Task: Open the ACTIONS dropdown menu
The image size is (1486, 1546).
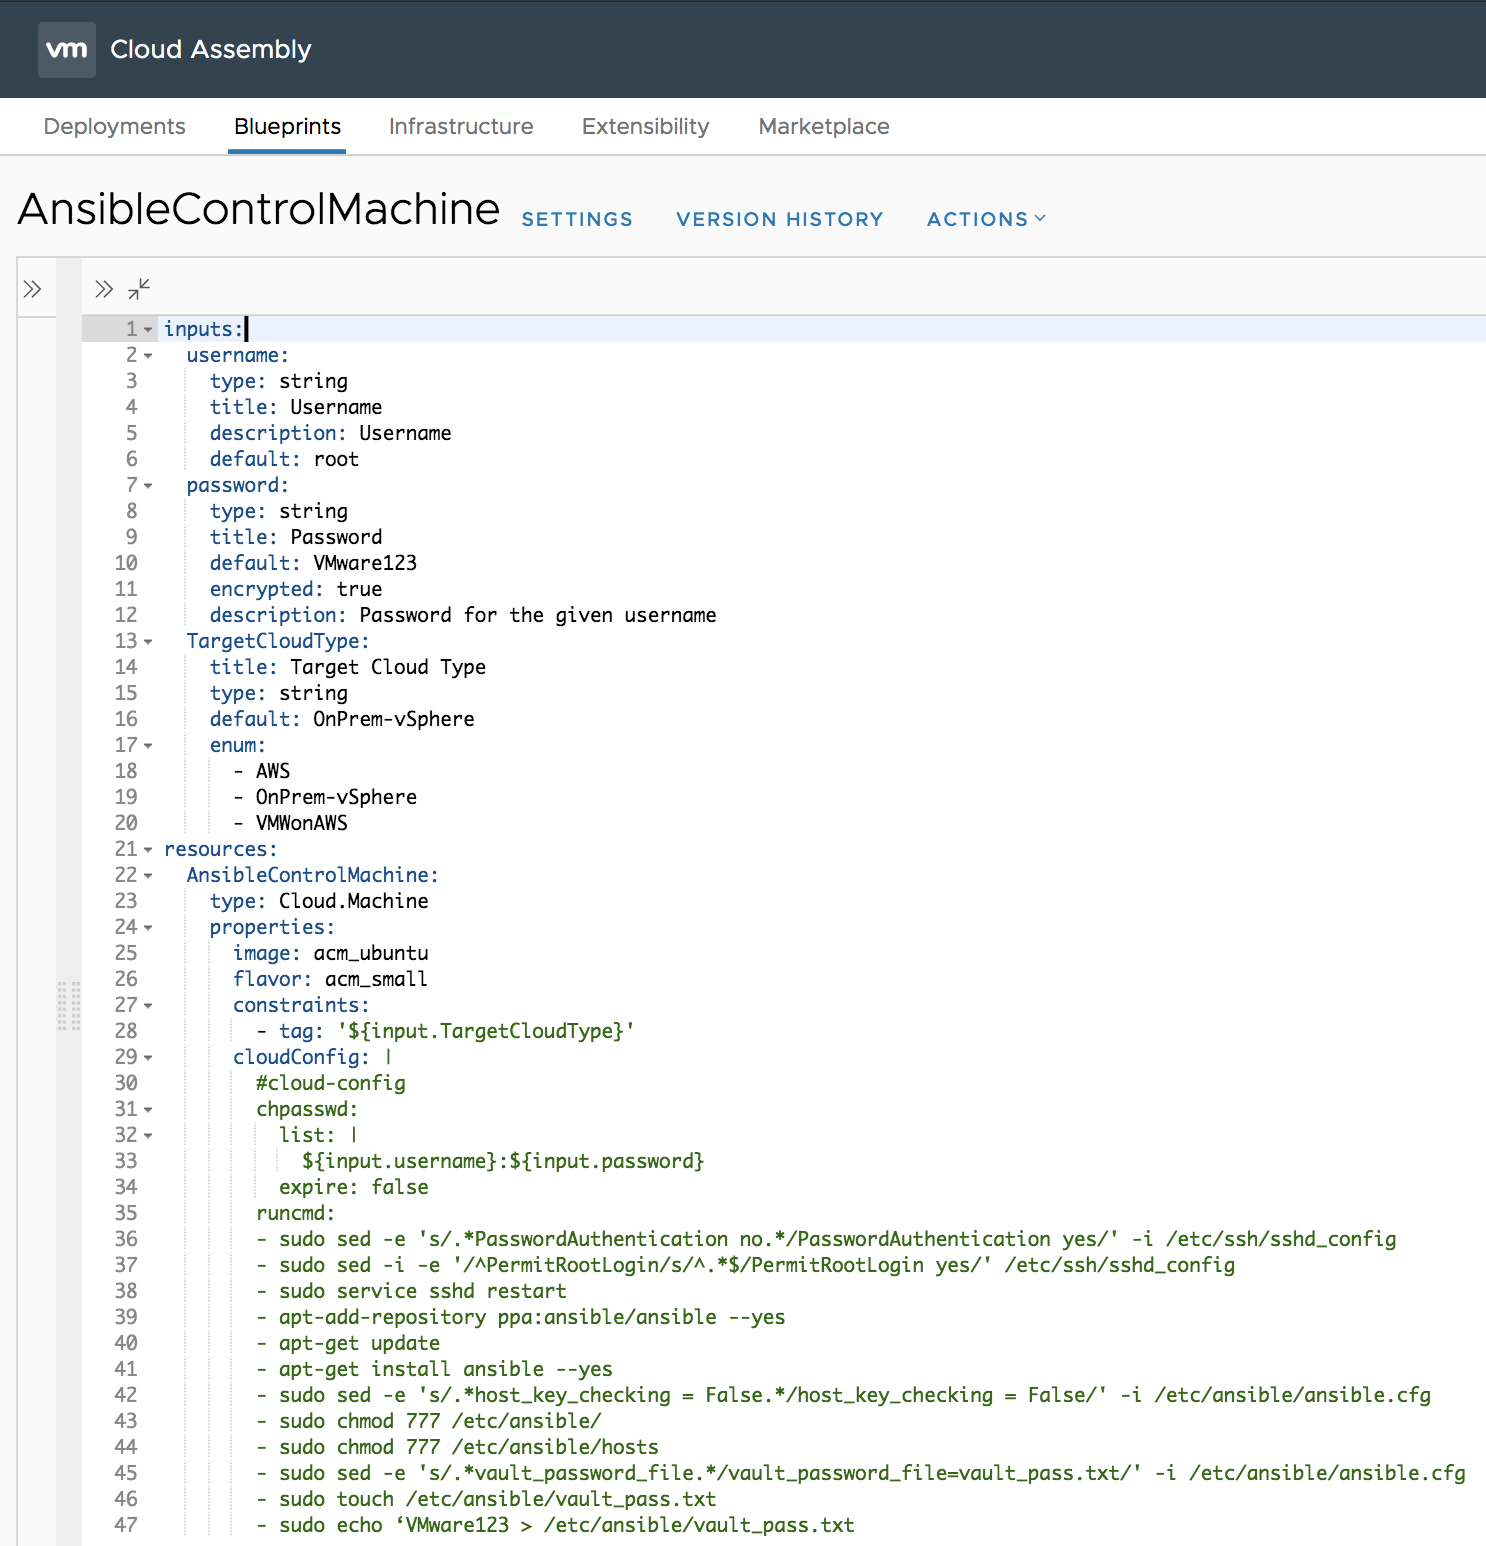Action: click(x=986, y=219)
